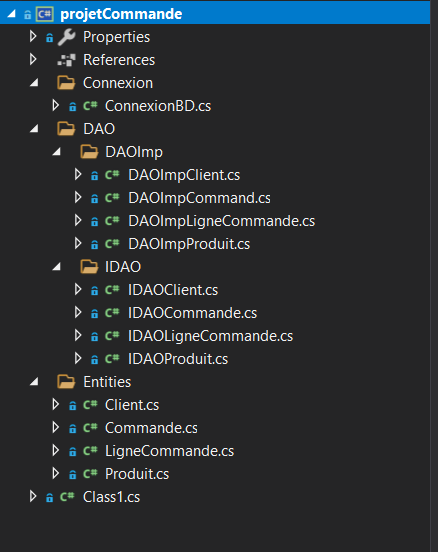Click the C# icon of DAOImpClient.cs
This screenshot has height=552, width=438.
click(112, 175)
